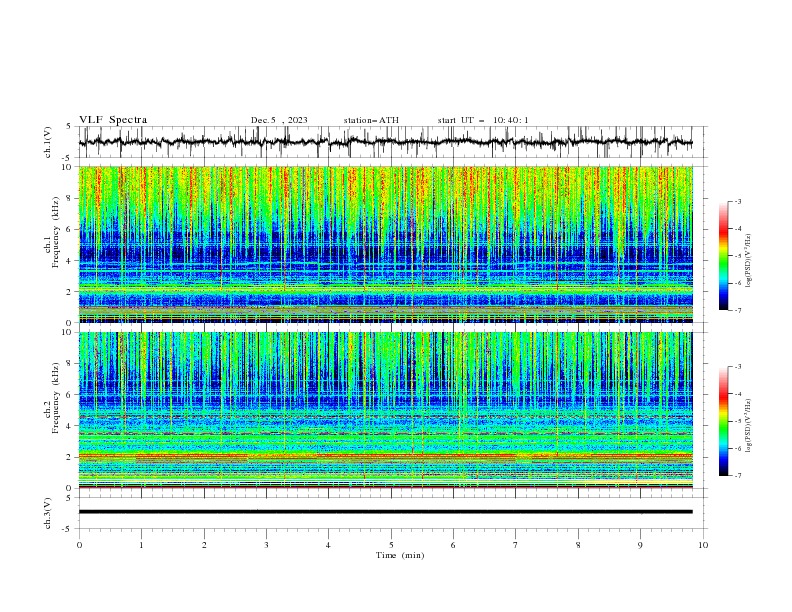This screenshot has width=792, height=612.
Task: Click the "-5" tick on ch.3(V) axis
Action: click(68, 529)
